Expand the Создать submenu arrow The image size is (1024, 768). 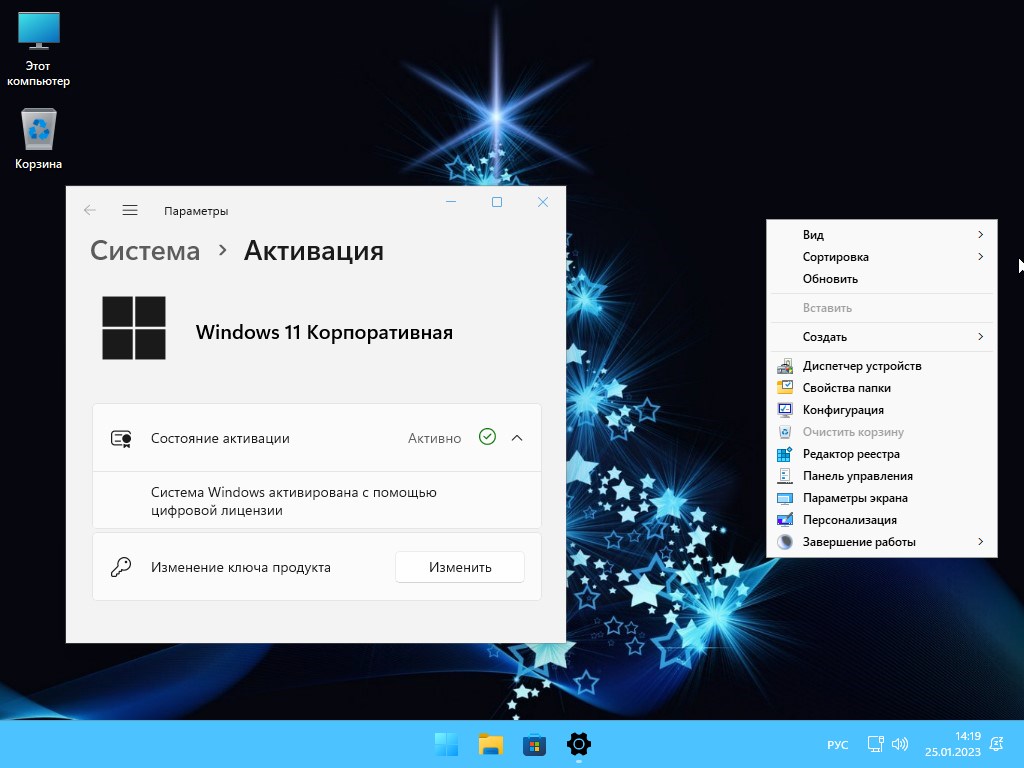(x=980, y=336)
